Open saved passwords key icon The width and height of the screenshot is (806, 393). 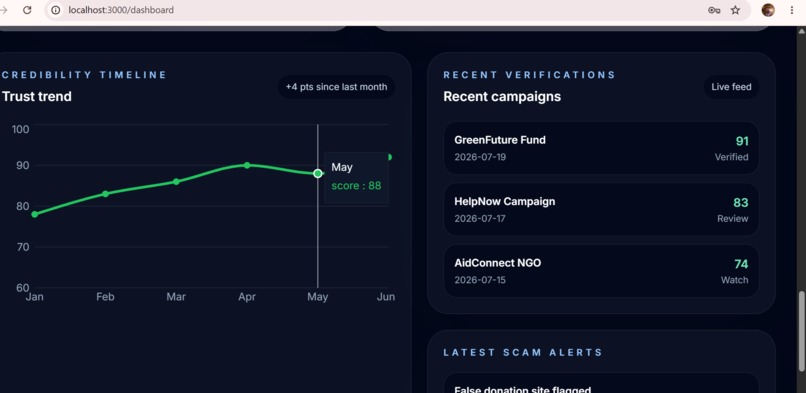click(x=713, y=10)
